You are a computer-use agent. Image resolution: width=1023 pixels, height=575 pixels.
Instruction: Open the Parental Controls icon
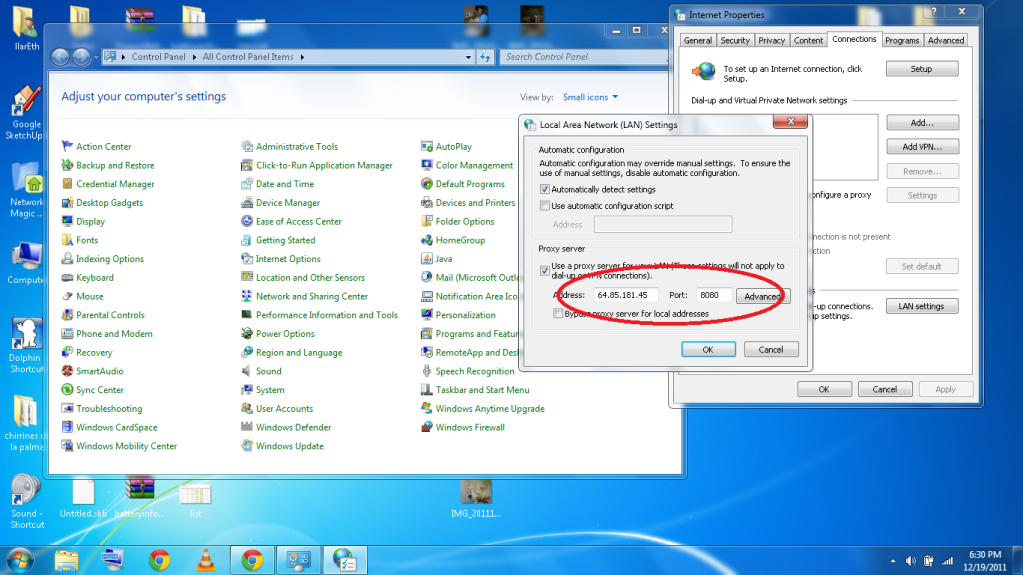click(x=67, y=315)
